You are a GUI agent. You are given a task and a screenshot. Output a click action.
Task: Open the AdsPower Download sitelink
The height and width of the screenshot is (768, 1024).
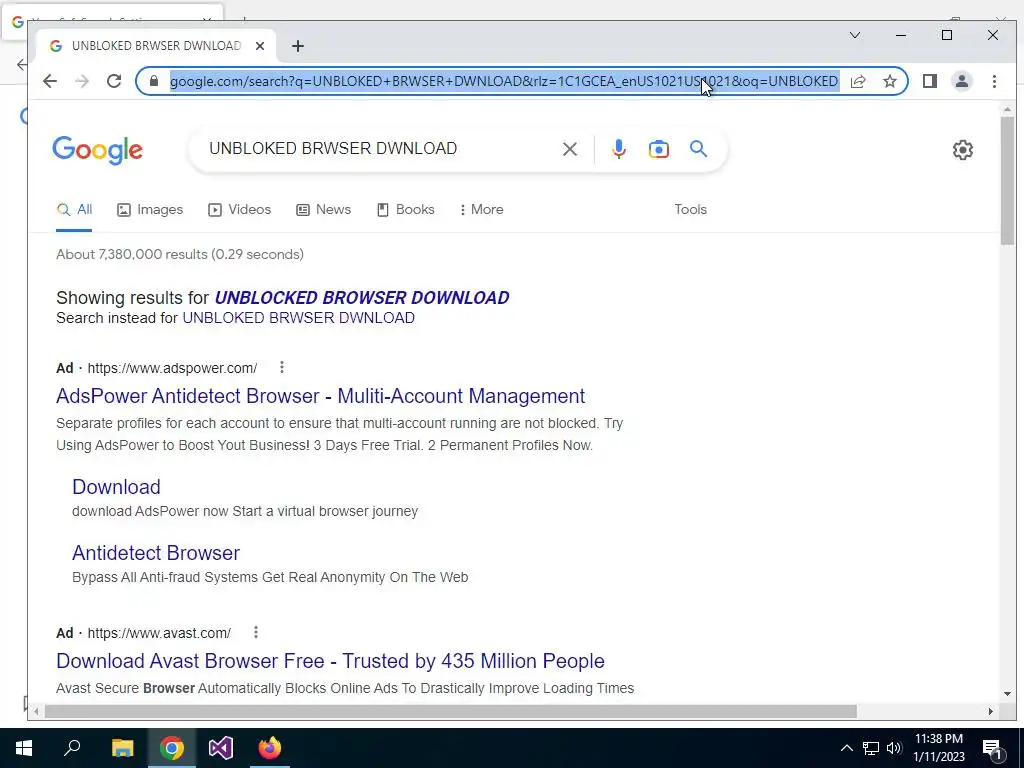click(116, 487)
